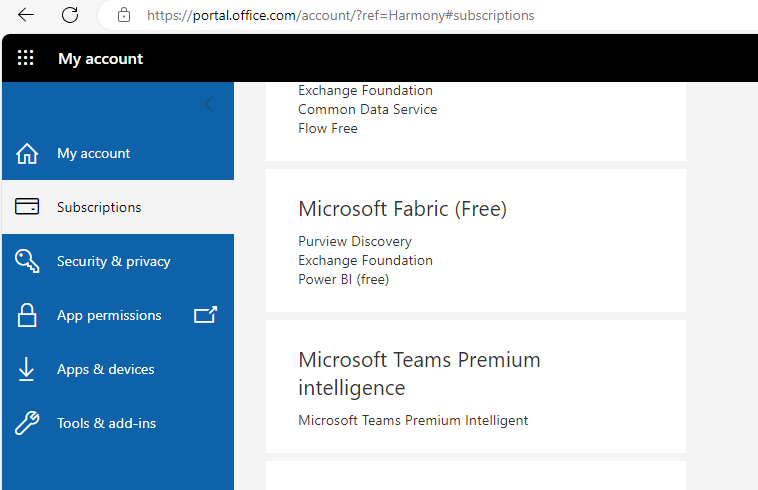Click the key icon for Security & privacy

click(27, 261)
